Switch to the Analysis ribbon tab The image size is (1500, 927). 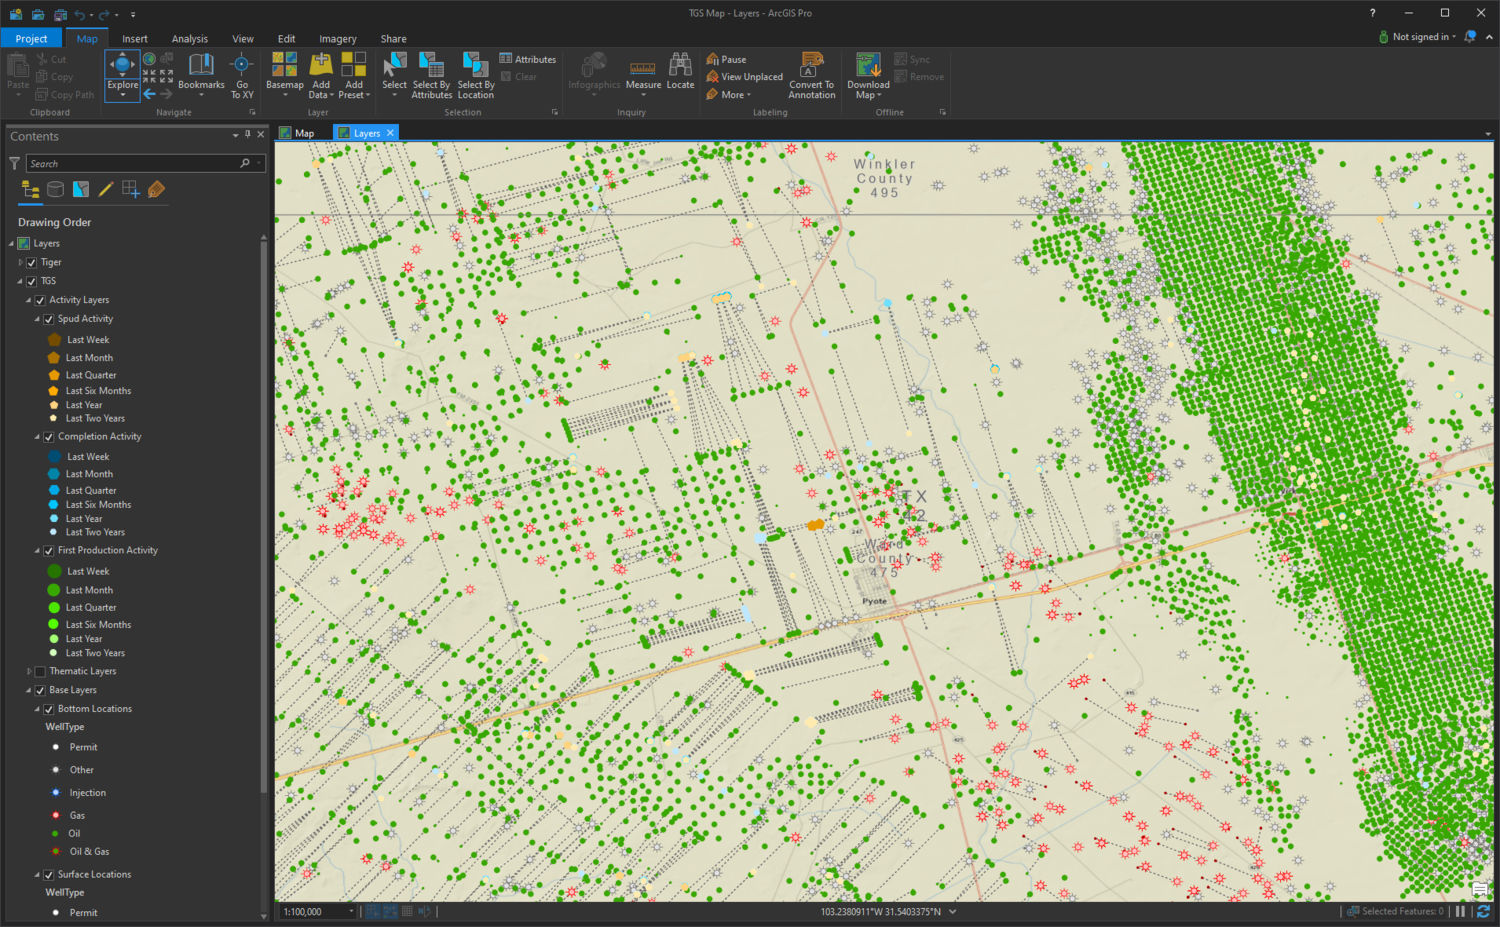(190, 39)
